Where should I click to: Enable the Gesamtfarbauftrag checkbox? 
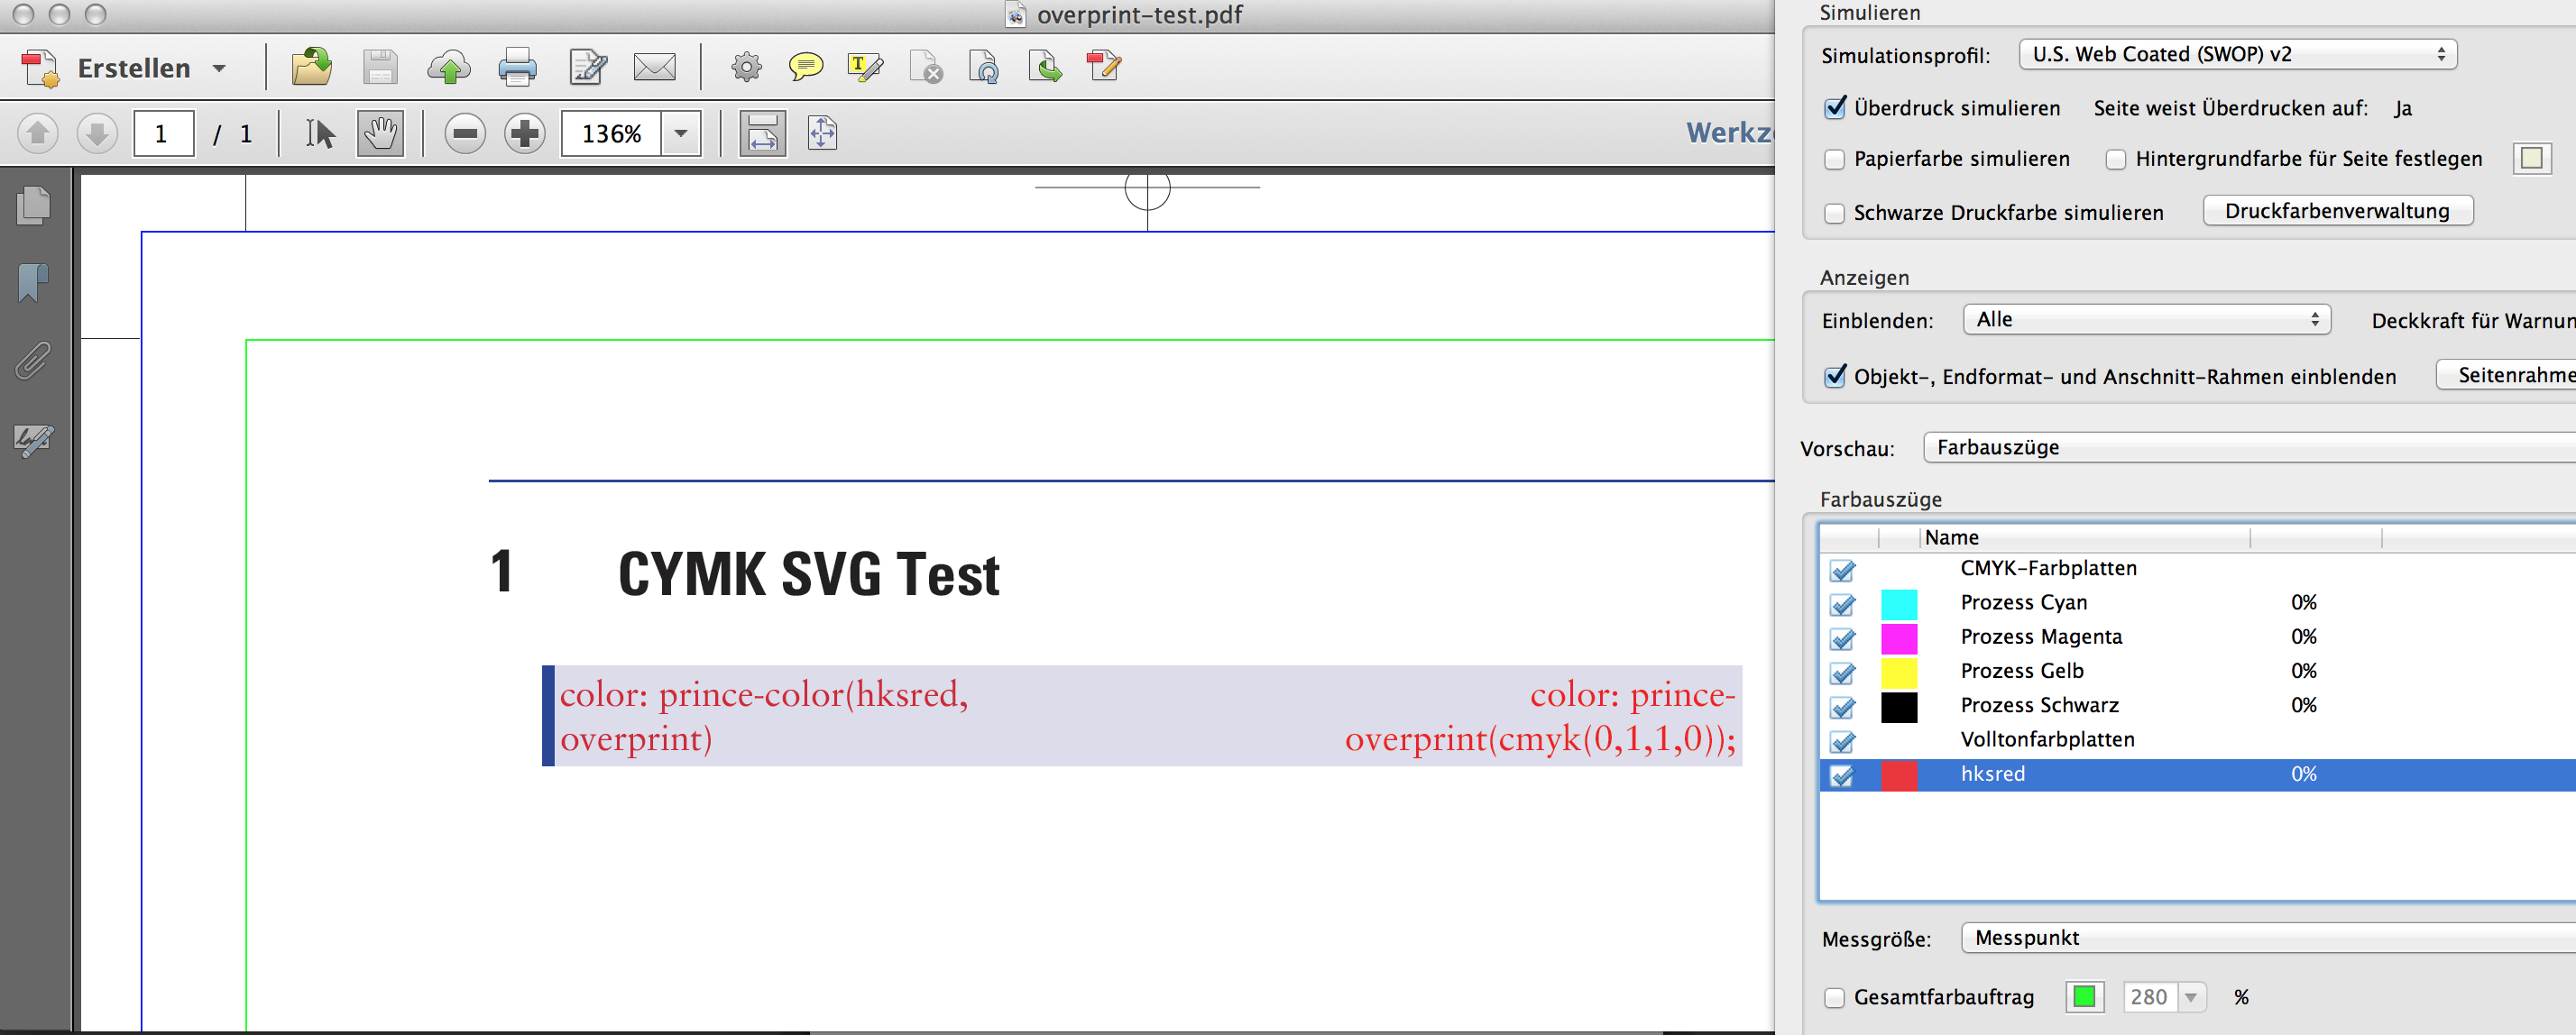1834,997
